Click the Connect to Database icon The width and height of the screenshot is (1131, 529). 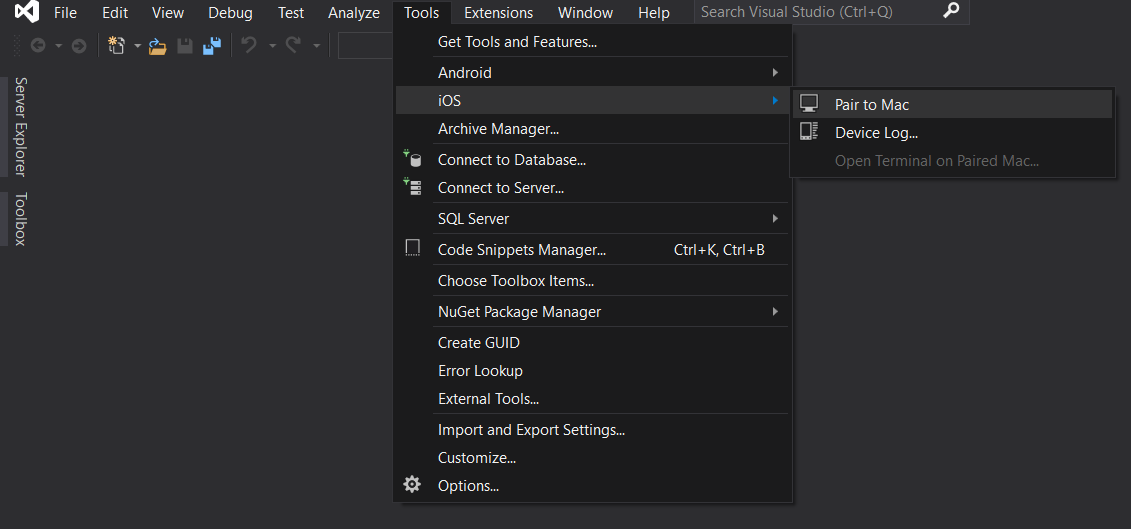(412, 158)
